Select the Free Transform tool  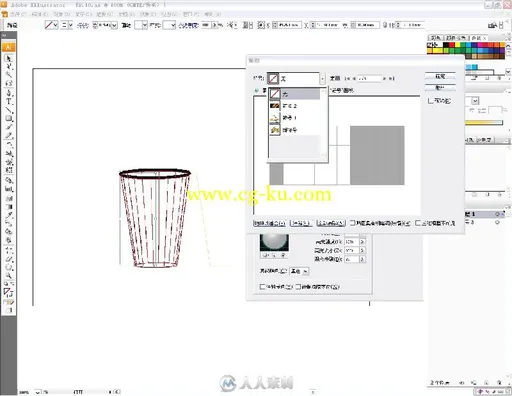click(8, 171)
